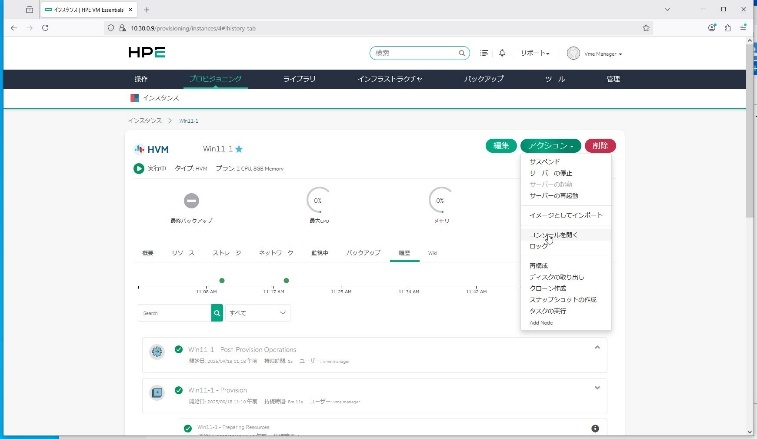Click the notification bell icon
The height and width of the screenshot is (439, 757).
[502, 53]
